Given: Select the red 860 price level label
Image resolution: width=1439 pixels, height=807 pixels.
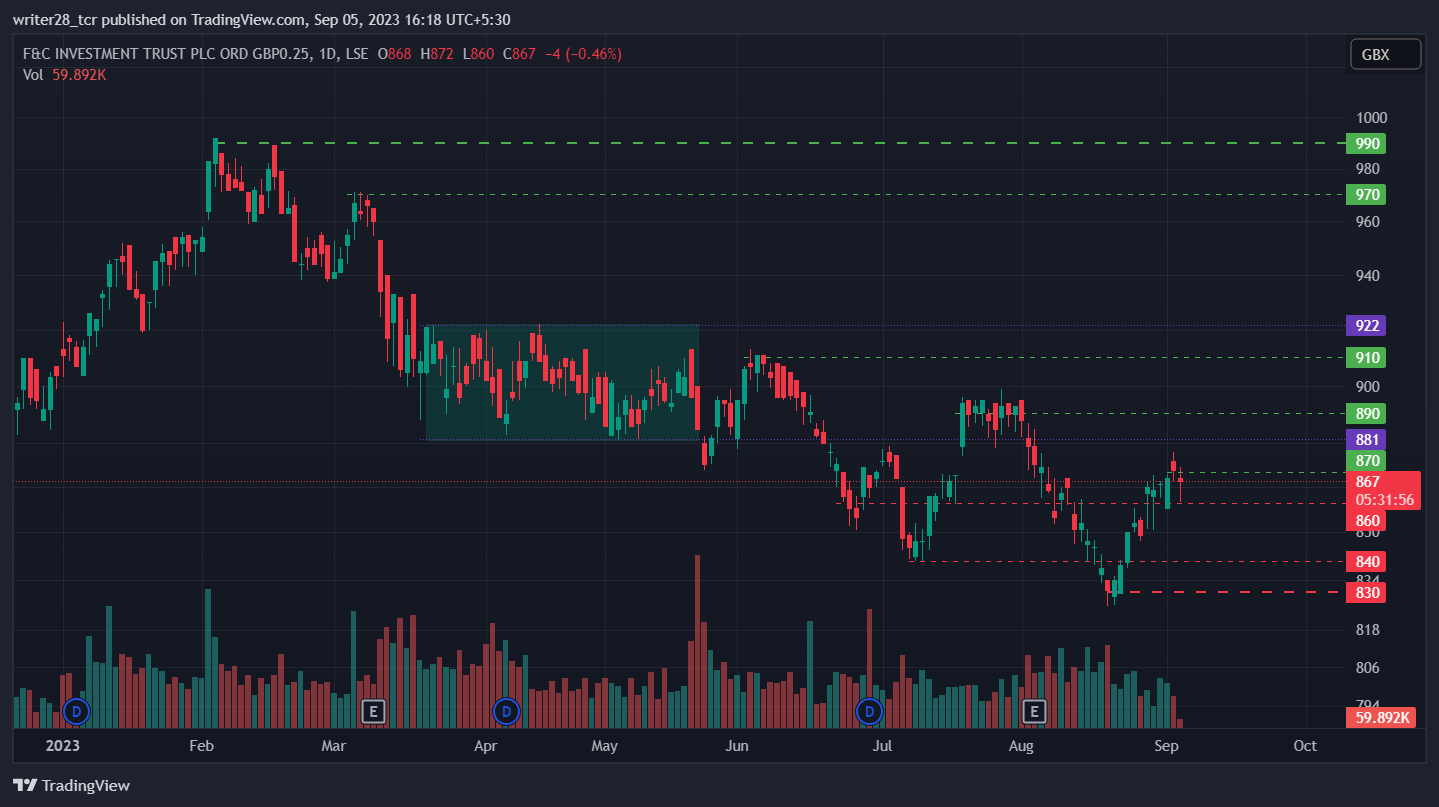Looking at the screenshot, I should (1368, 520).
